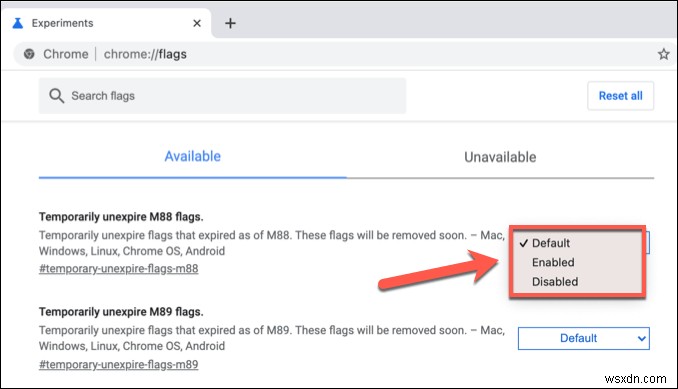Click the M88 flag description text
Screen dimensions: 678x389
pos(272,243)
